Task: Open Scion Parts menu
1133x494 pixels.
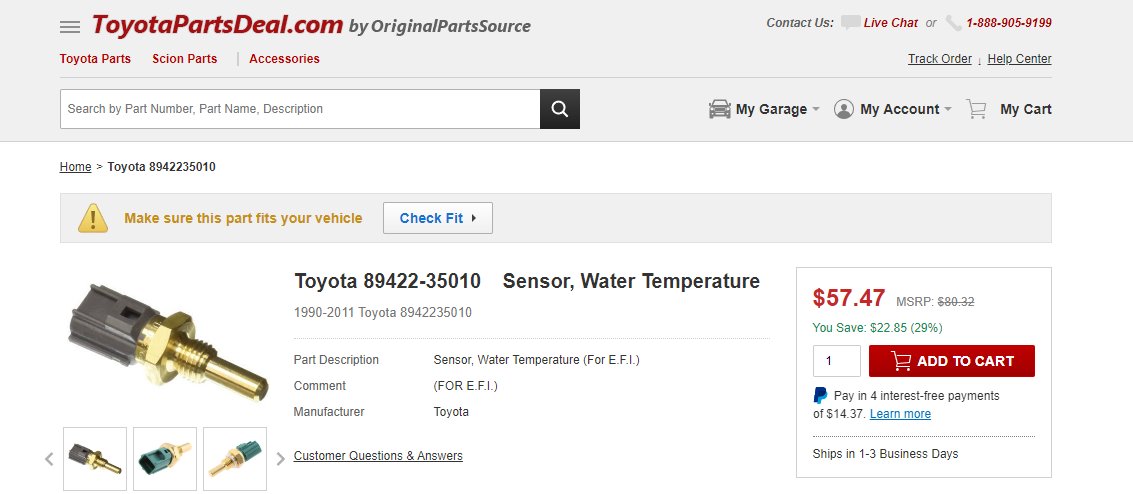Action: [x=184, y=59]
